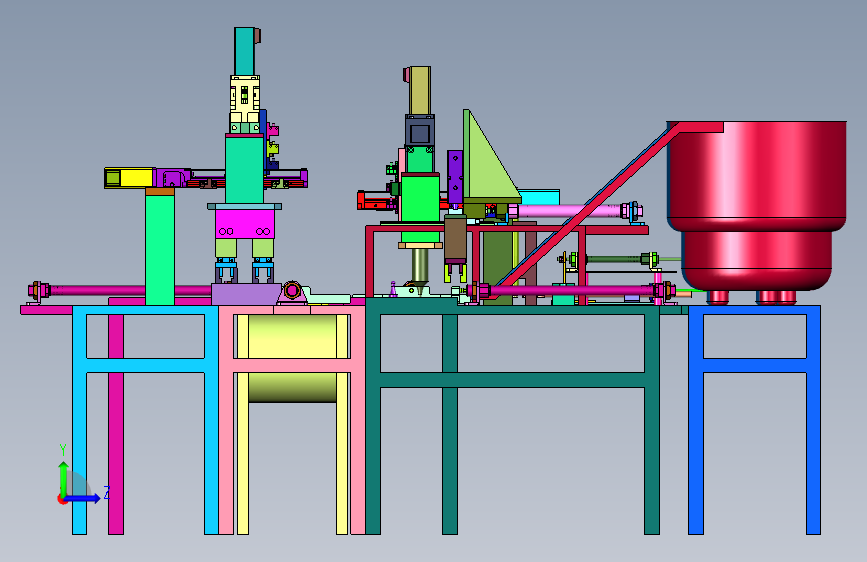
Task: Select the teal motor atop left tower
Action: pyautogui.click(x=244, y=51)
